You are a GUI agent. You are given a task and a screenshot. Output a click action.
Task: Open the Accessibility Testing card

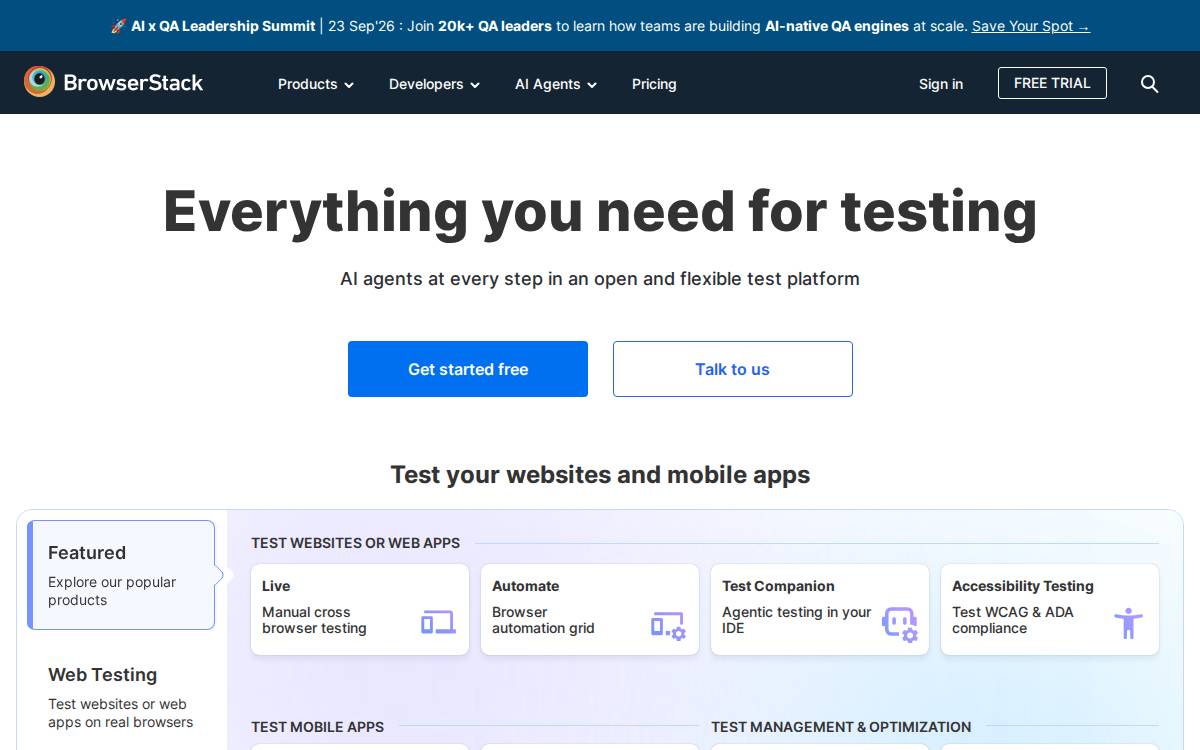click(1050, 609)
